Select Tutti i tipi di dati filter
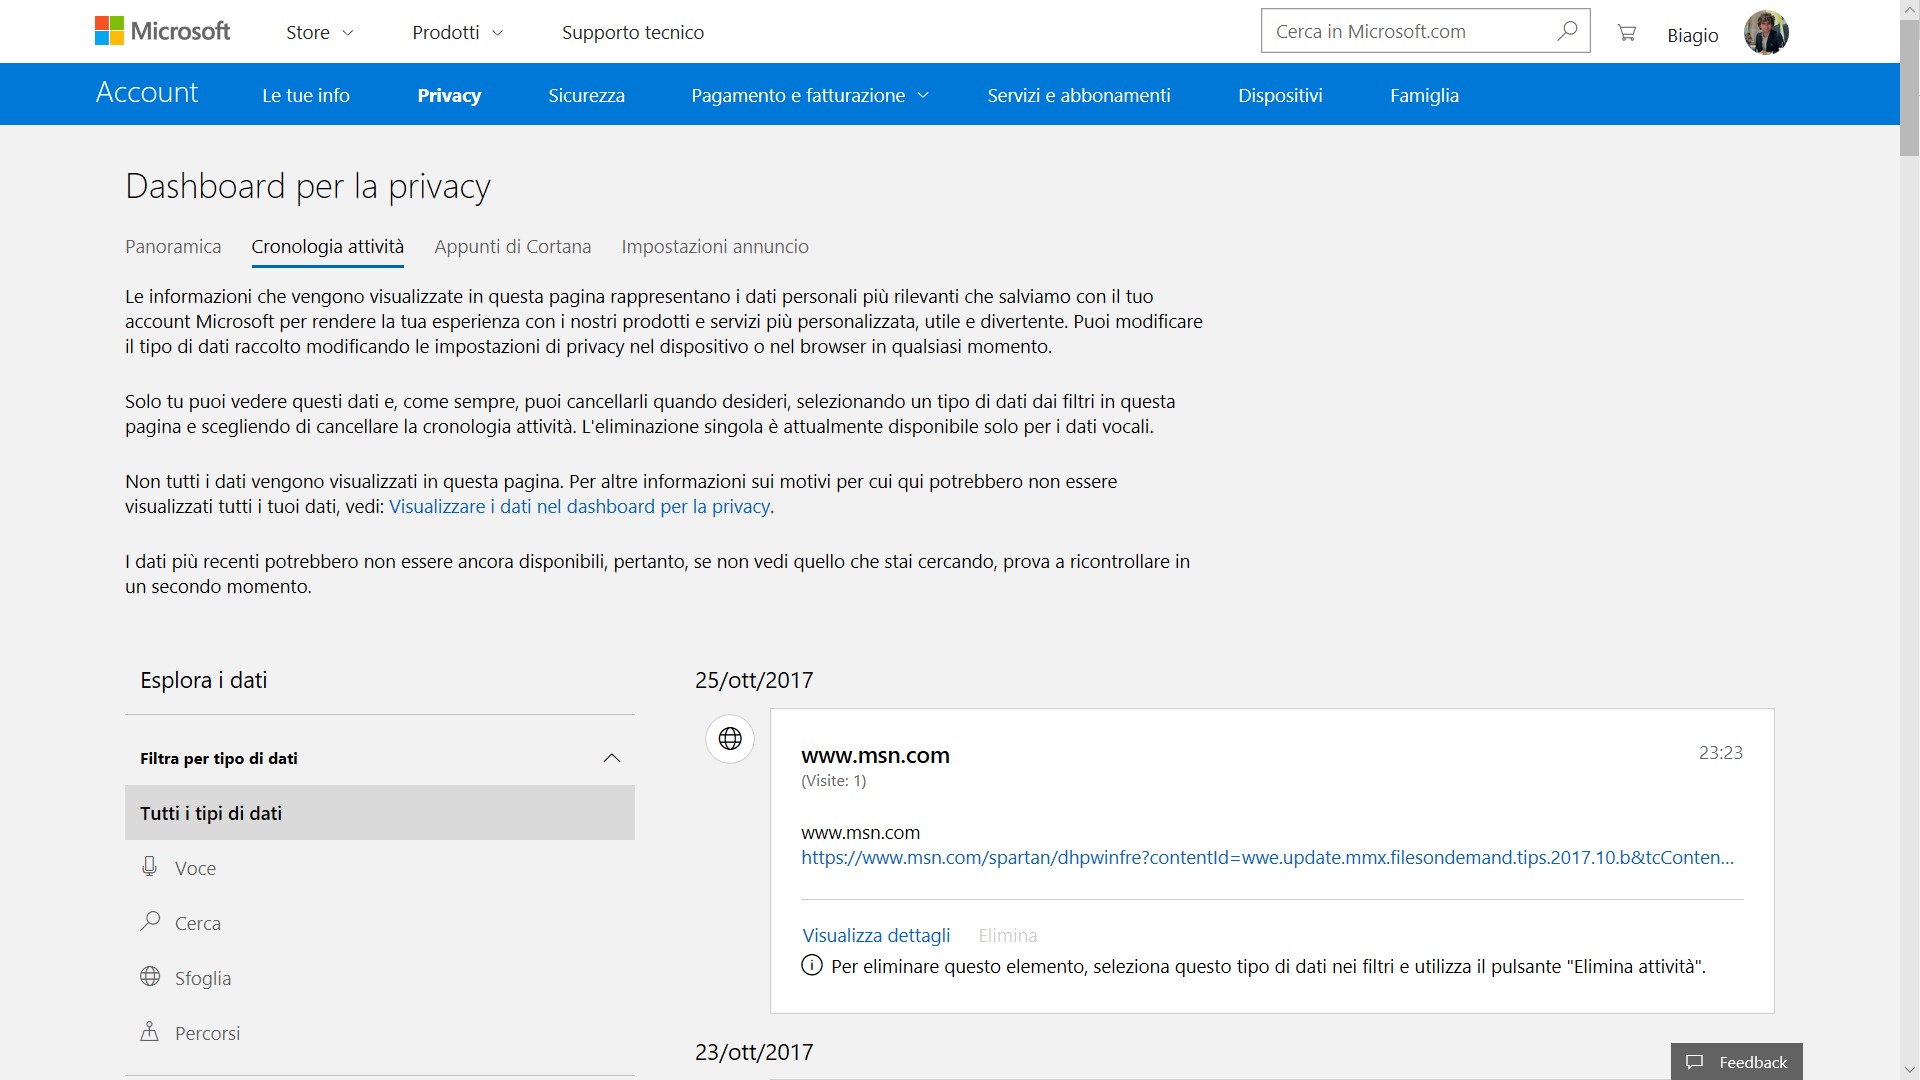The image size is (1920, 1080). click(380, 813)
